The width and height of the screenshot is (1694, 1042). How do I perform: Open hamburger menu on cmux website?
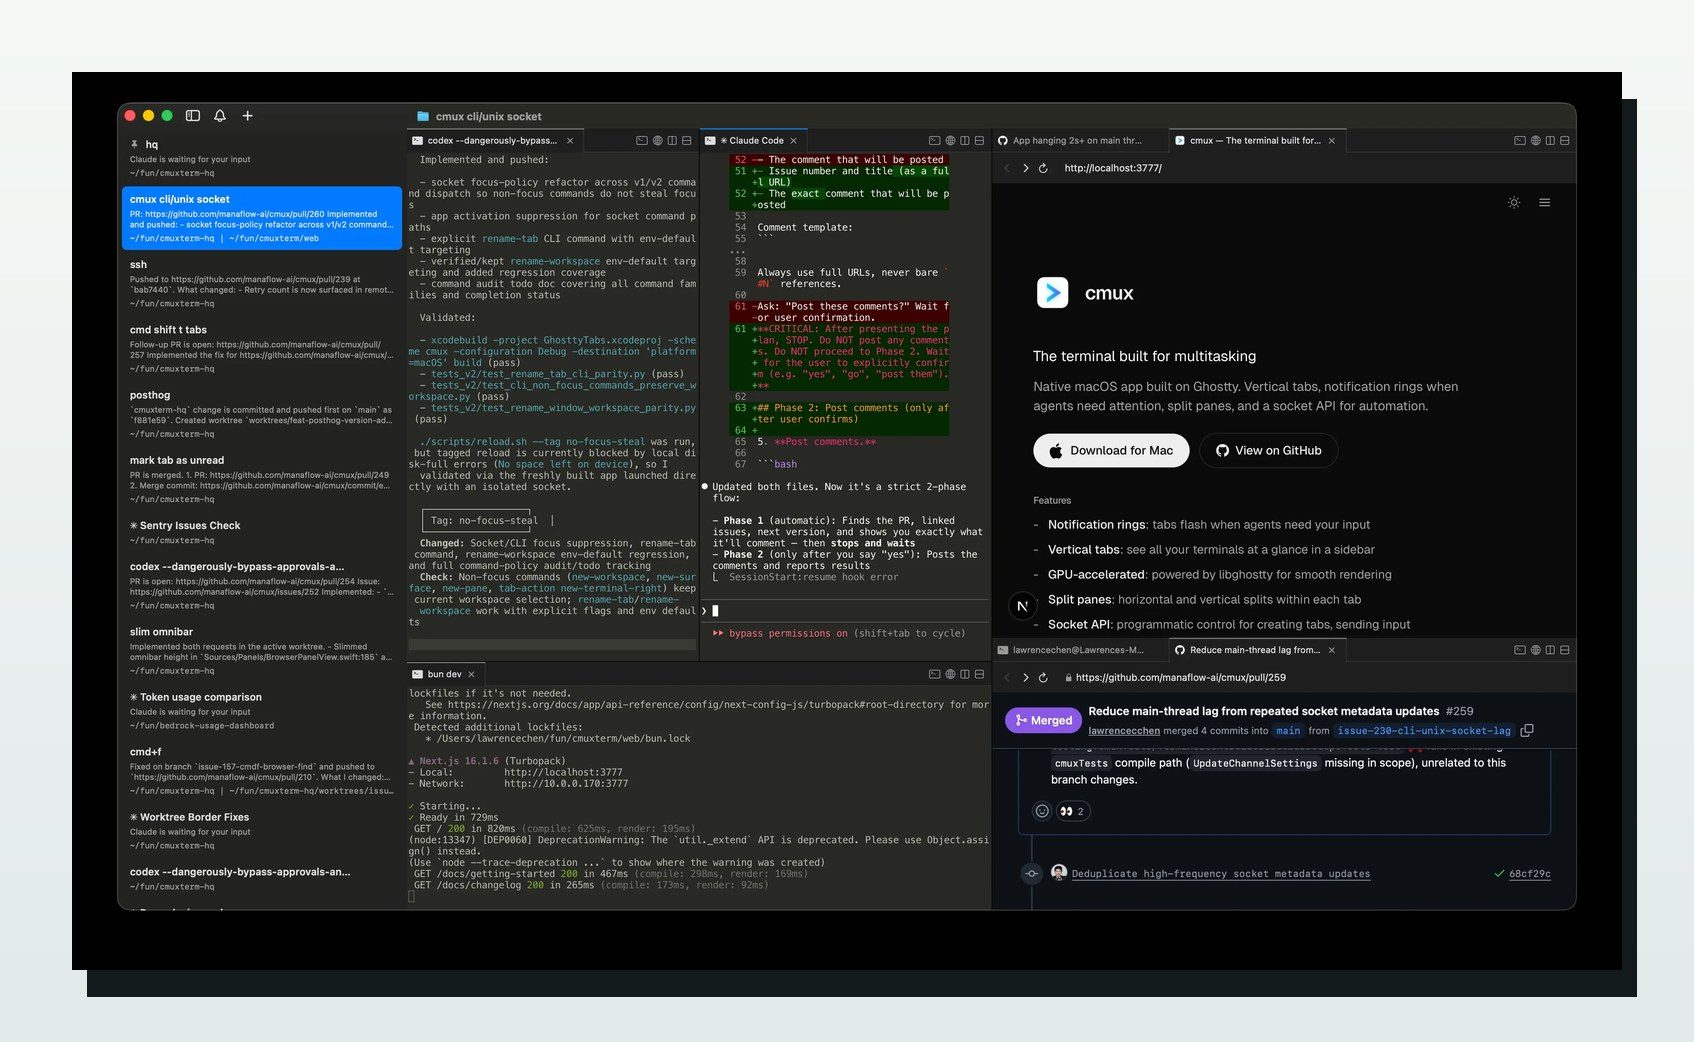1544,203
